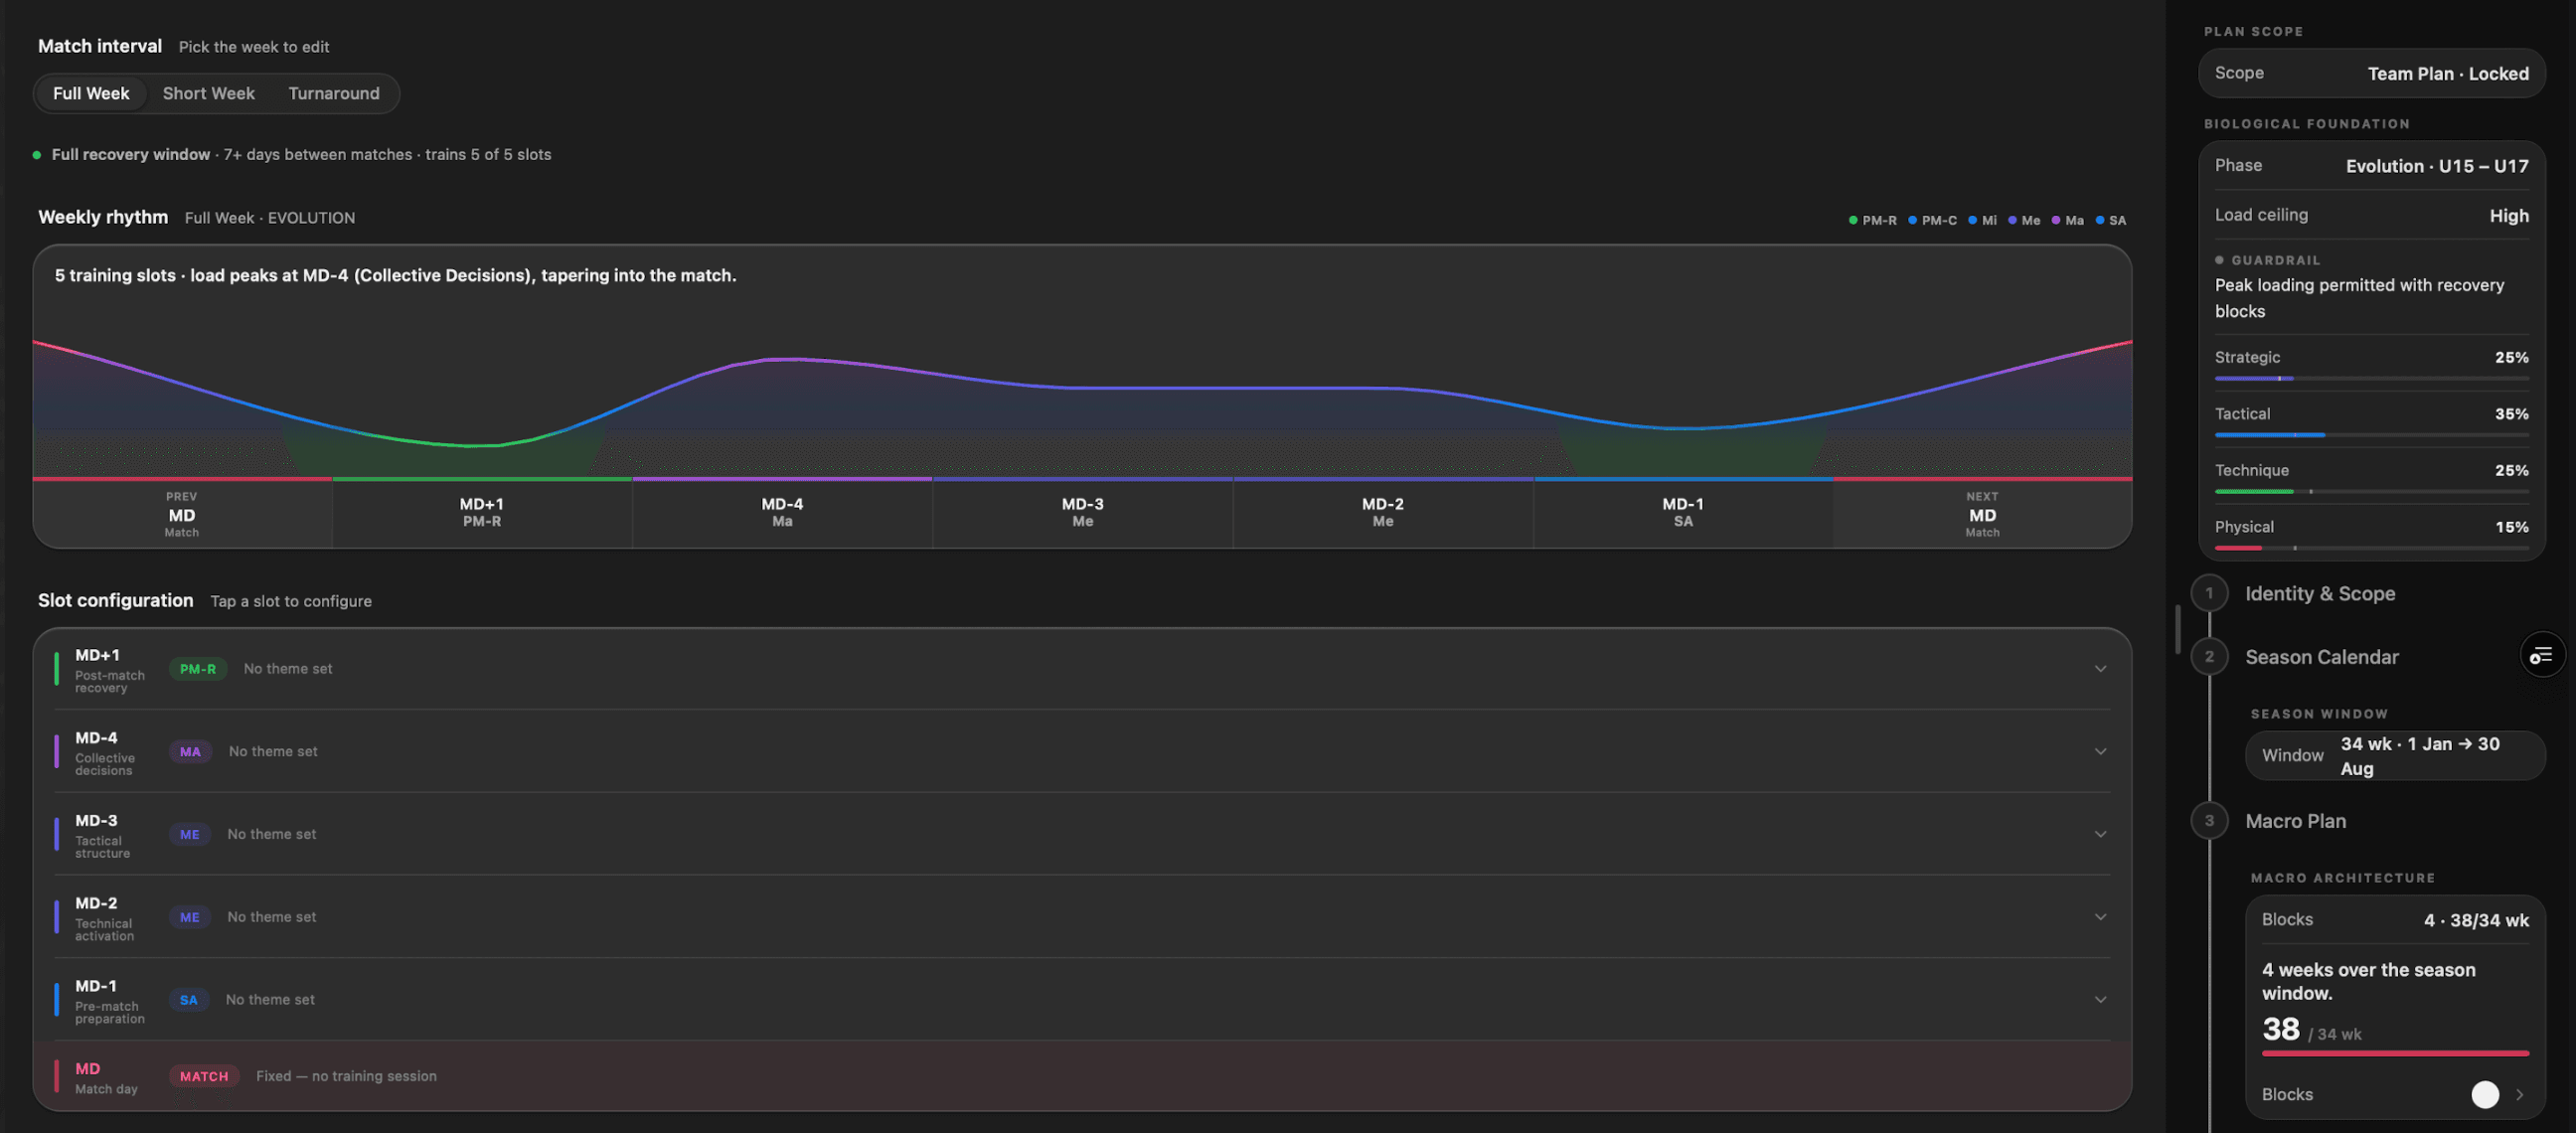Open the Blocks row chevron arrow
This screenshot has height=1133, width=2576.
[2519, 1095]
